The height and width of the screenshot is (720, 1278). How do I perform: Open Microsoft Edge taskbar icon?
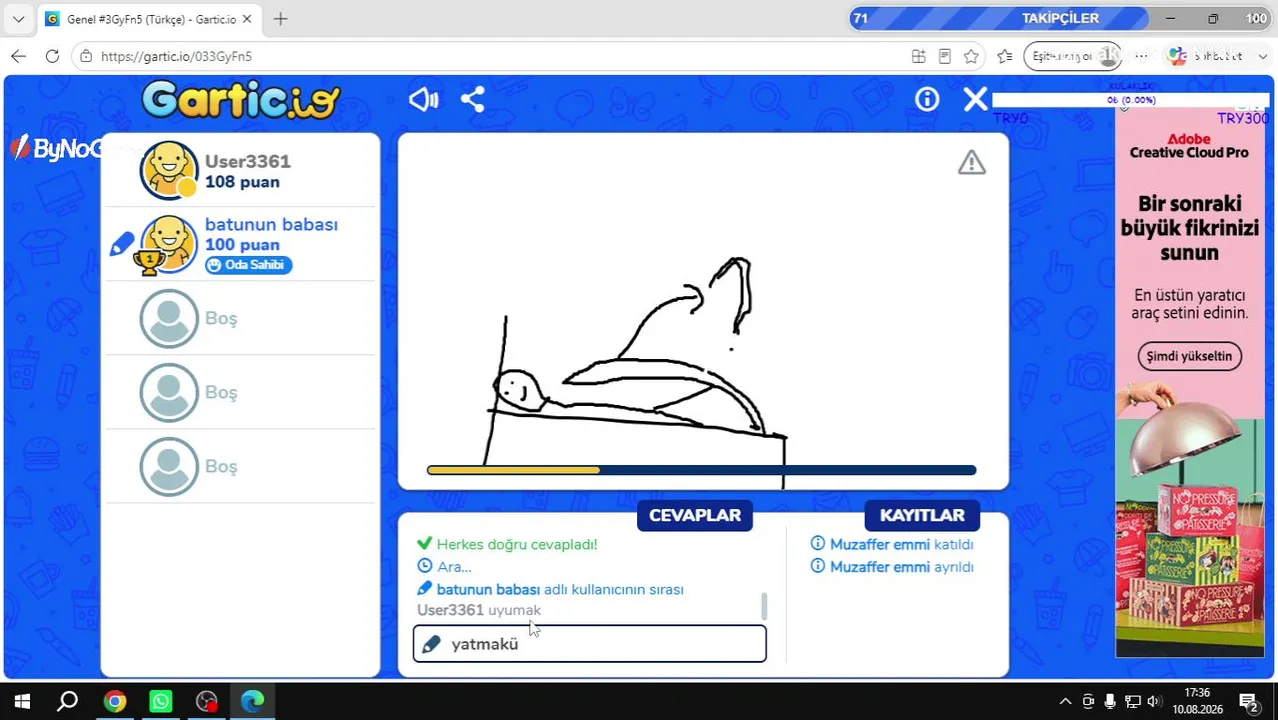253,701
